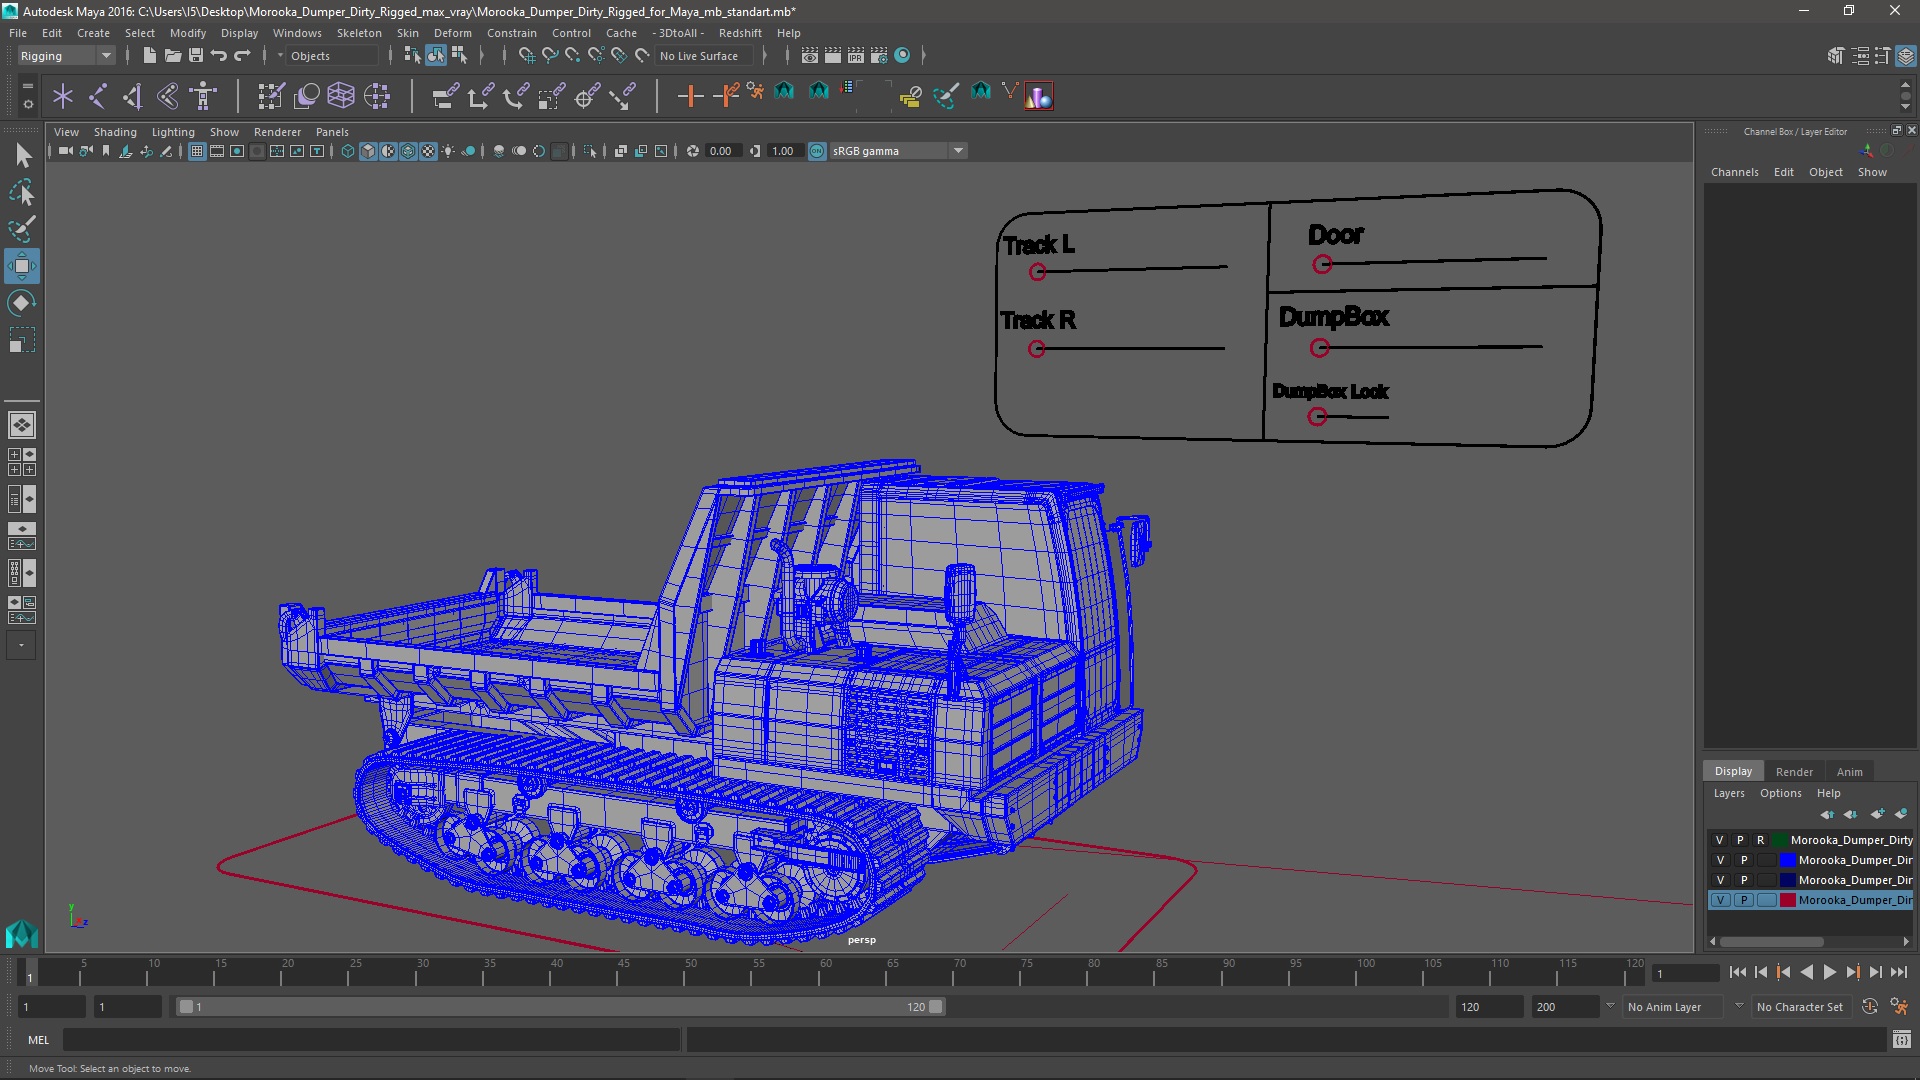Go to start of playback range
Screen dimensions: 1920x1080
pyautogui.click(x=1737, y=972)
